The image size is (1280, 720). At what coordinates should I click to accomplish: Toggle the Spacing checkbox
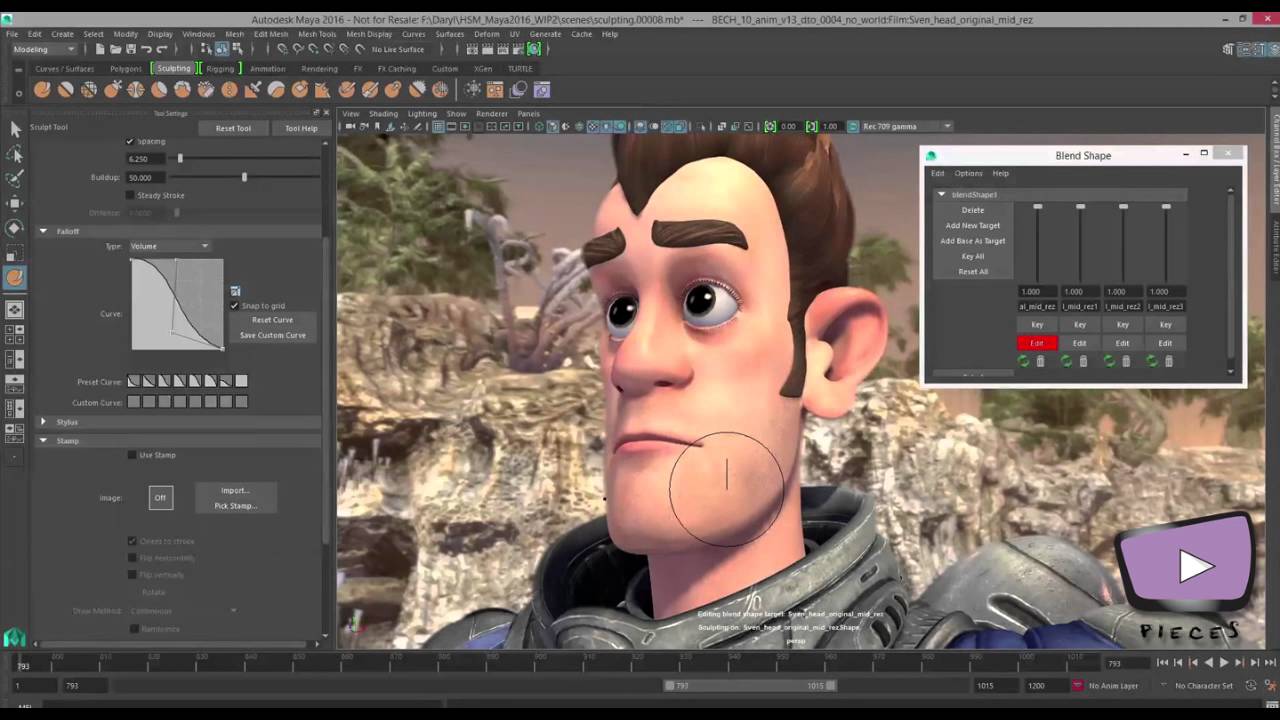pos(130,141)
